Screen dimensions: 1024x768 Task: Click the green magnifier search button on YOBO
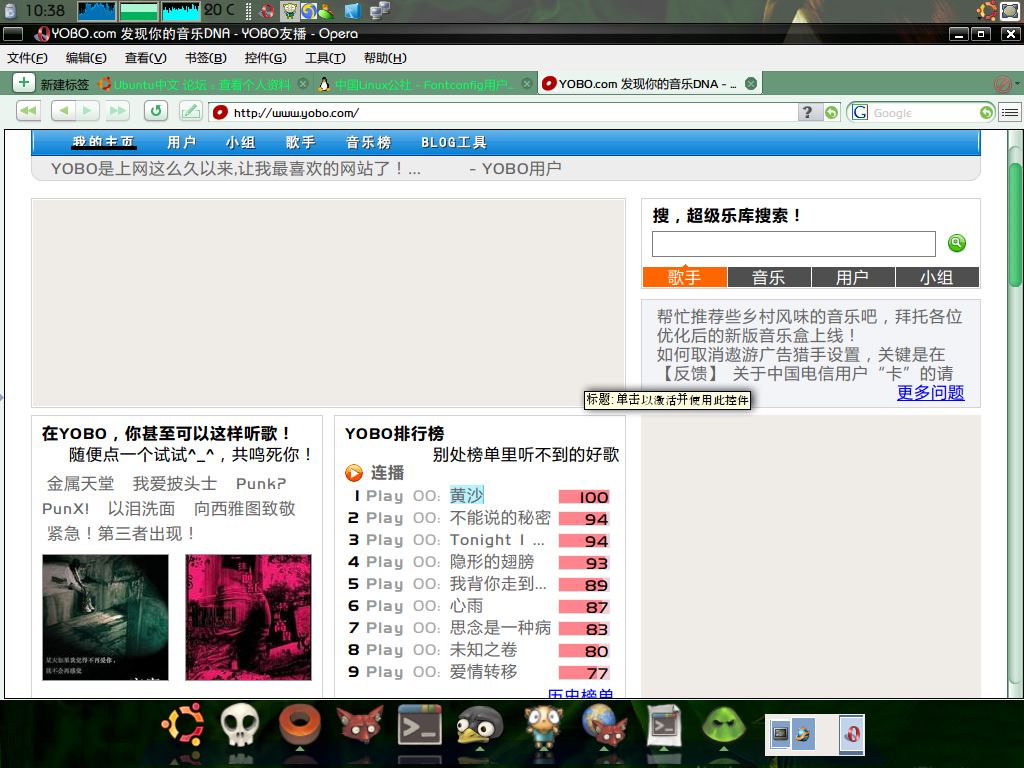click(x=957, y=243)
